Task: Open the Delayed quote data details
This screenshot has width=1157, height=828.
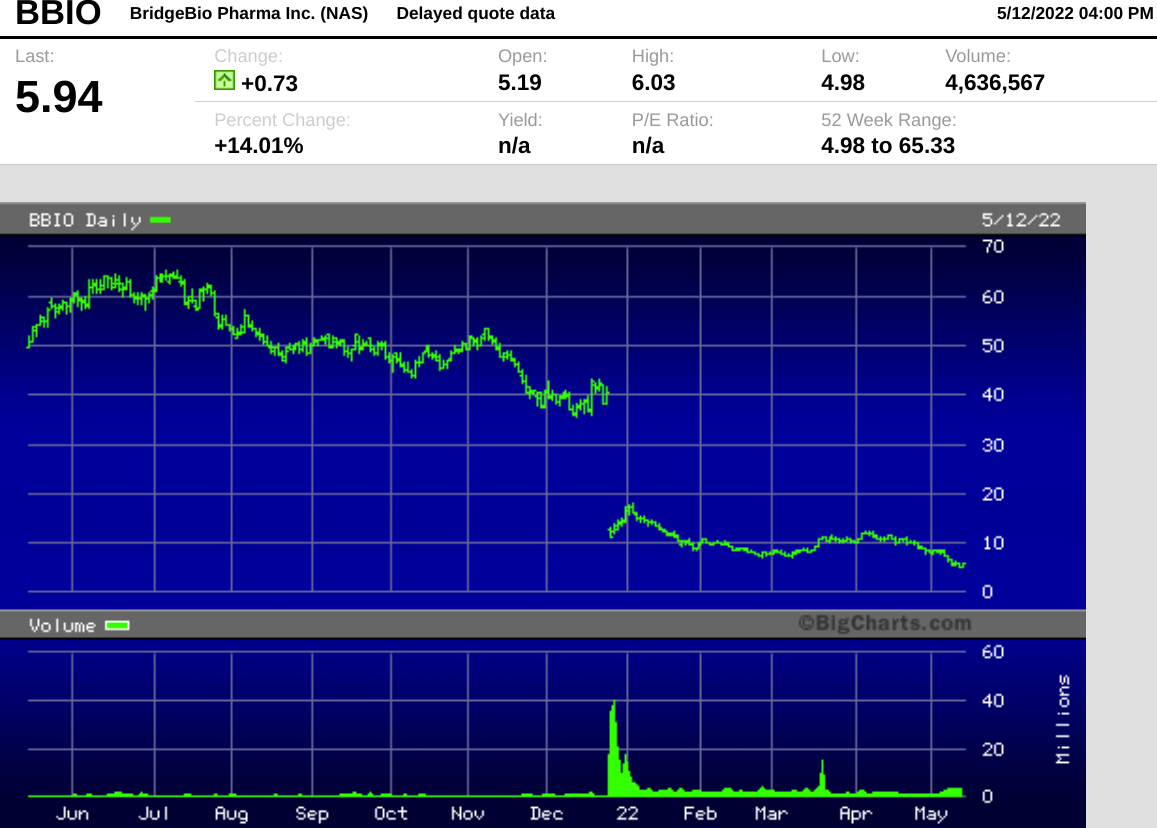Action: click(x=475, y=13)
